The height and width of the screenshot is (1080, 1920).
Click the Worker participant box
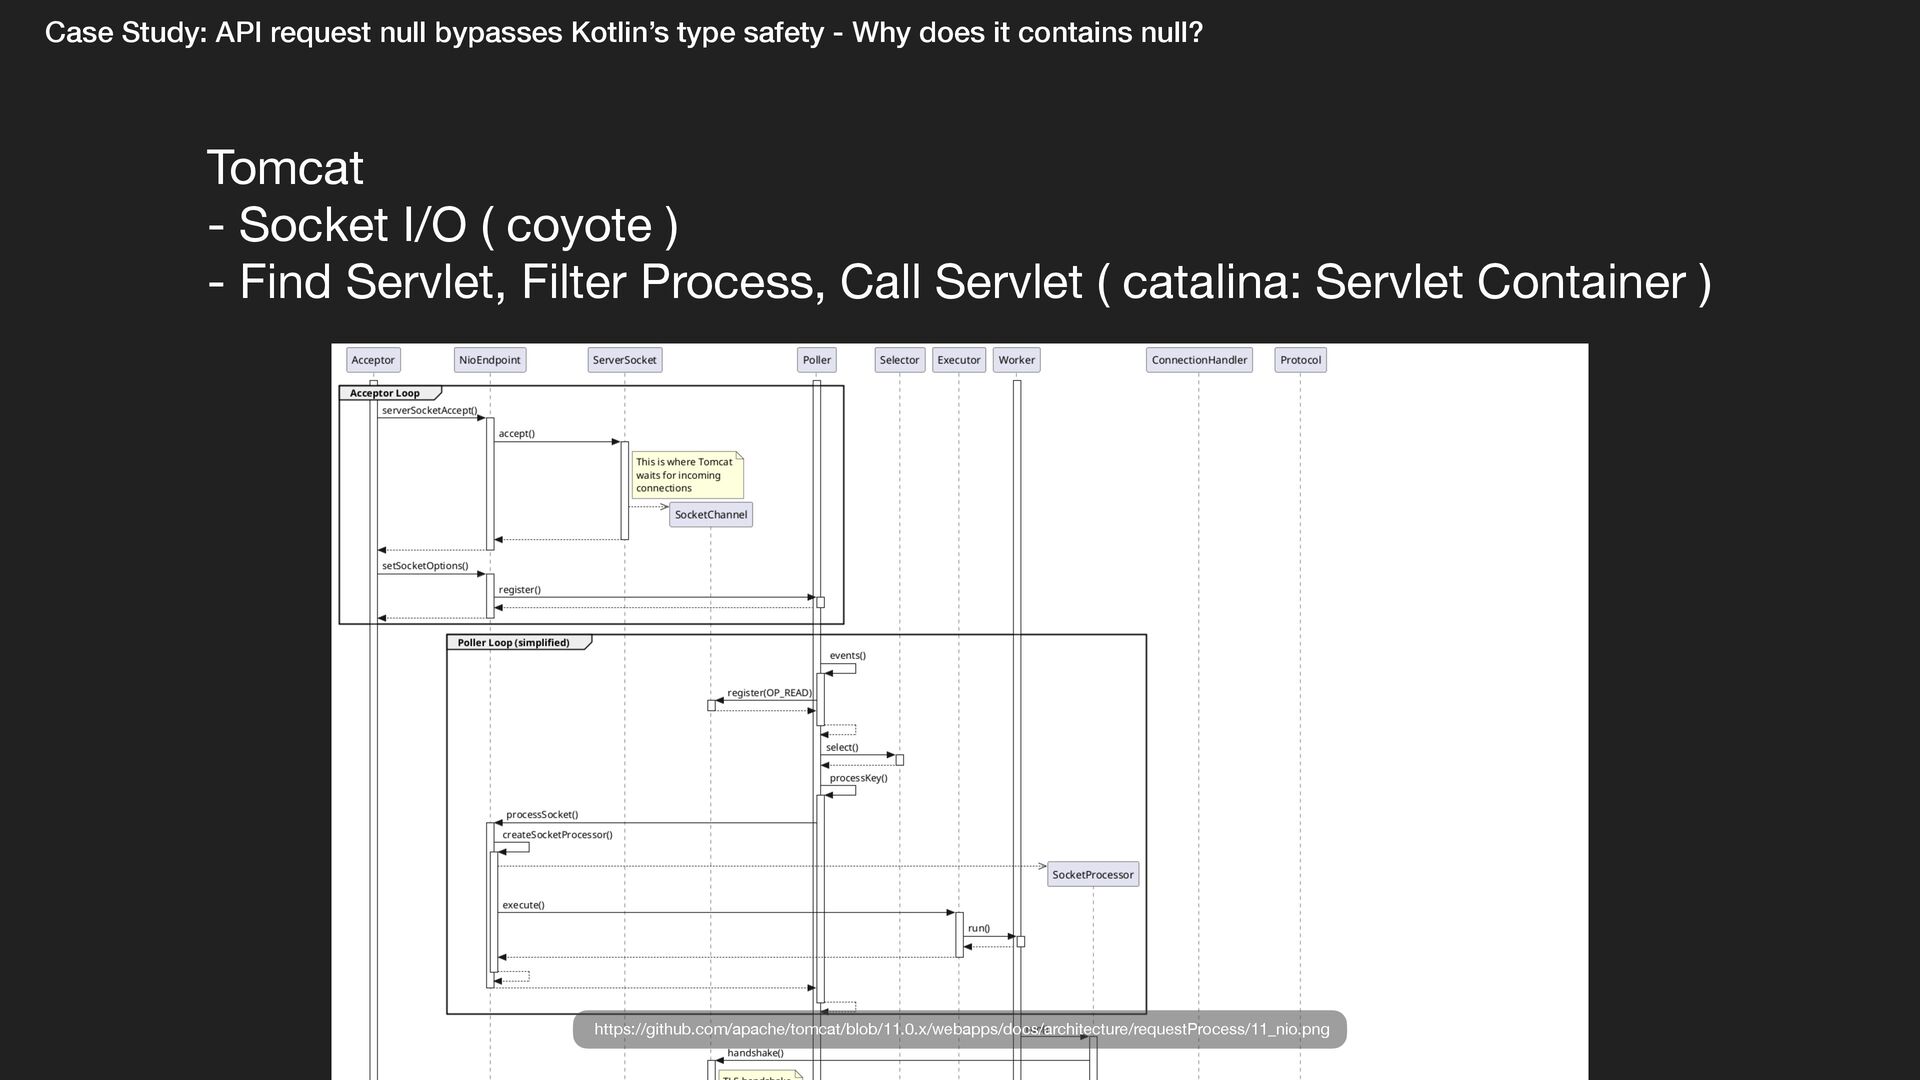[1016, 360]
